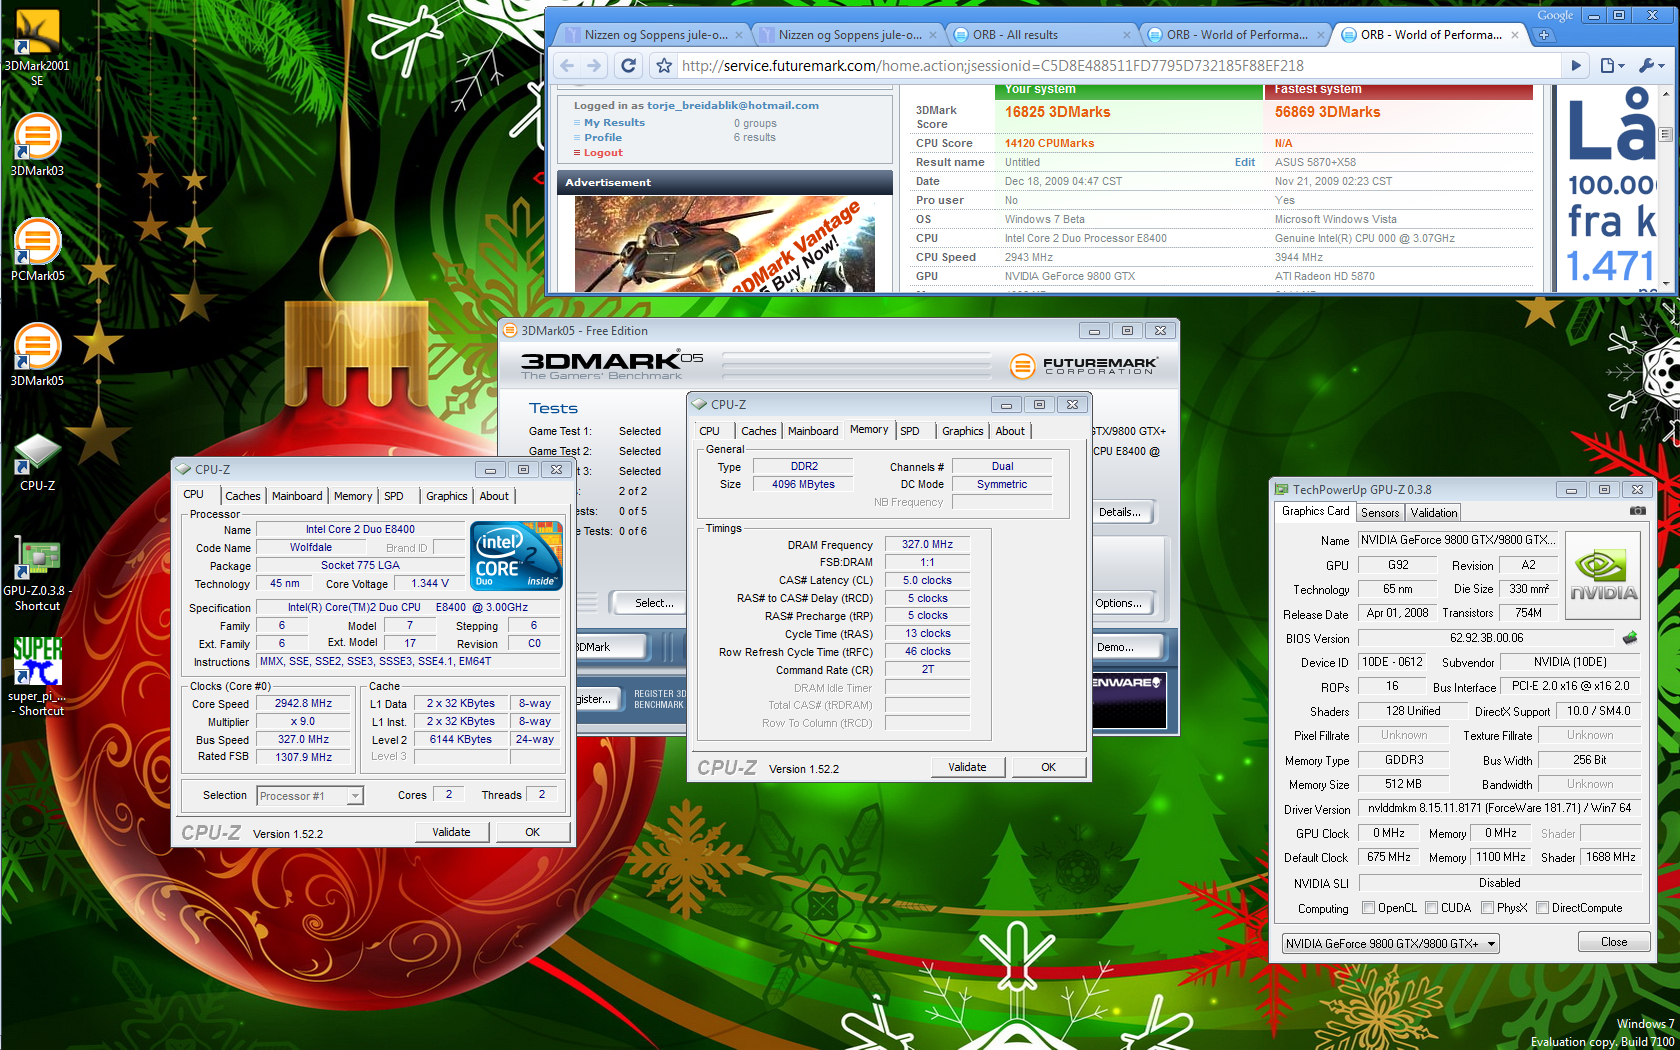The image size is (1680, 1050).
Task: Take a GPU-Z screenshot with the camera icon
Action: click(1638, 511)
